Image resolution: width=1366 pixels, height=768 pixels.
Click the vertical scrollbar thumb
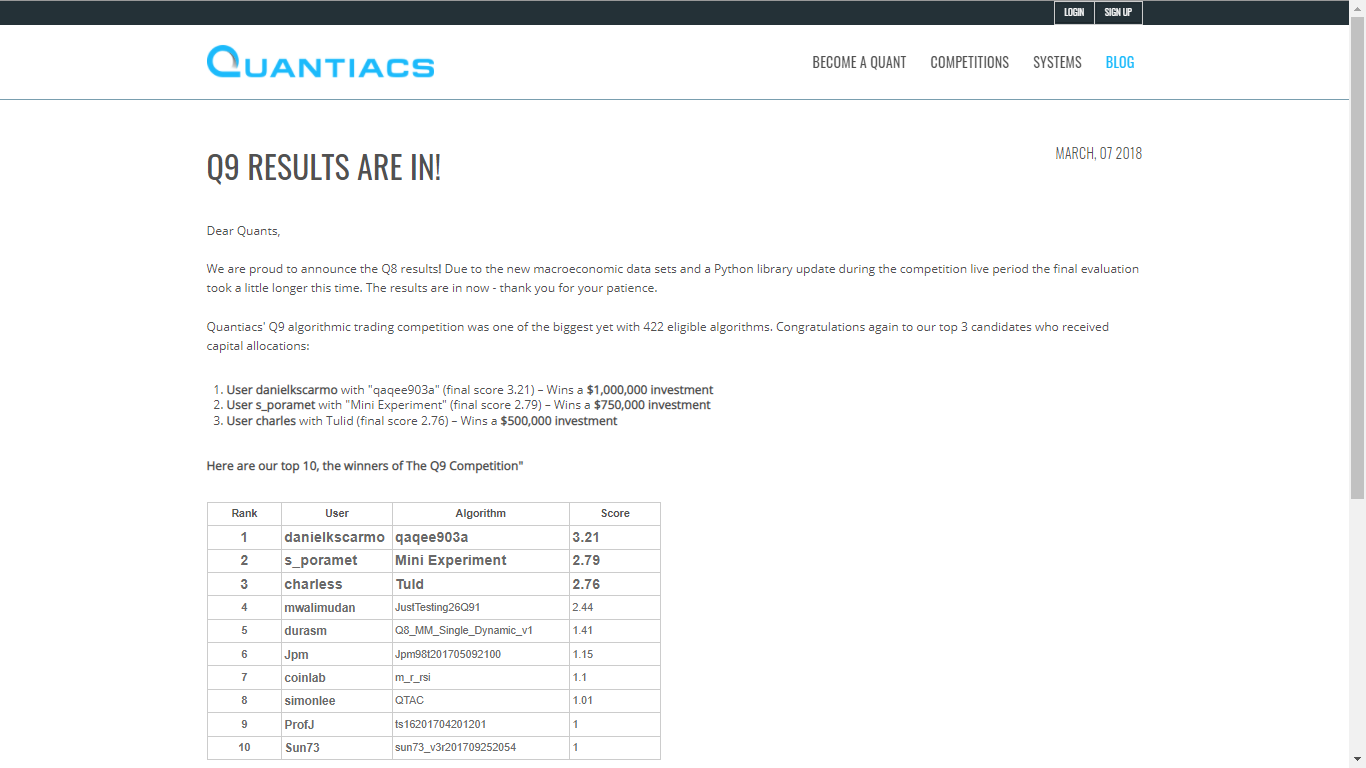1357,258
